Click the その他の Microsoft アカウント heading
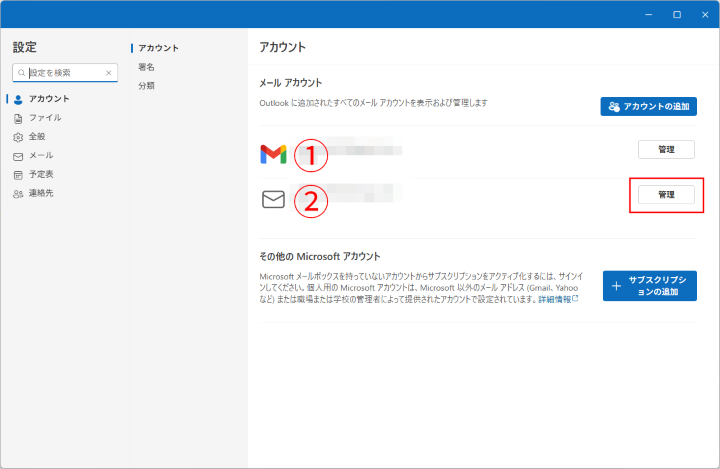 [320, 256]
